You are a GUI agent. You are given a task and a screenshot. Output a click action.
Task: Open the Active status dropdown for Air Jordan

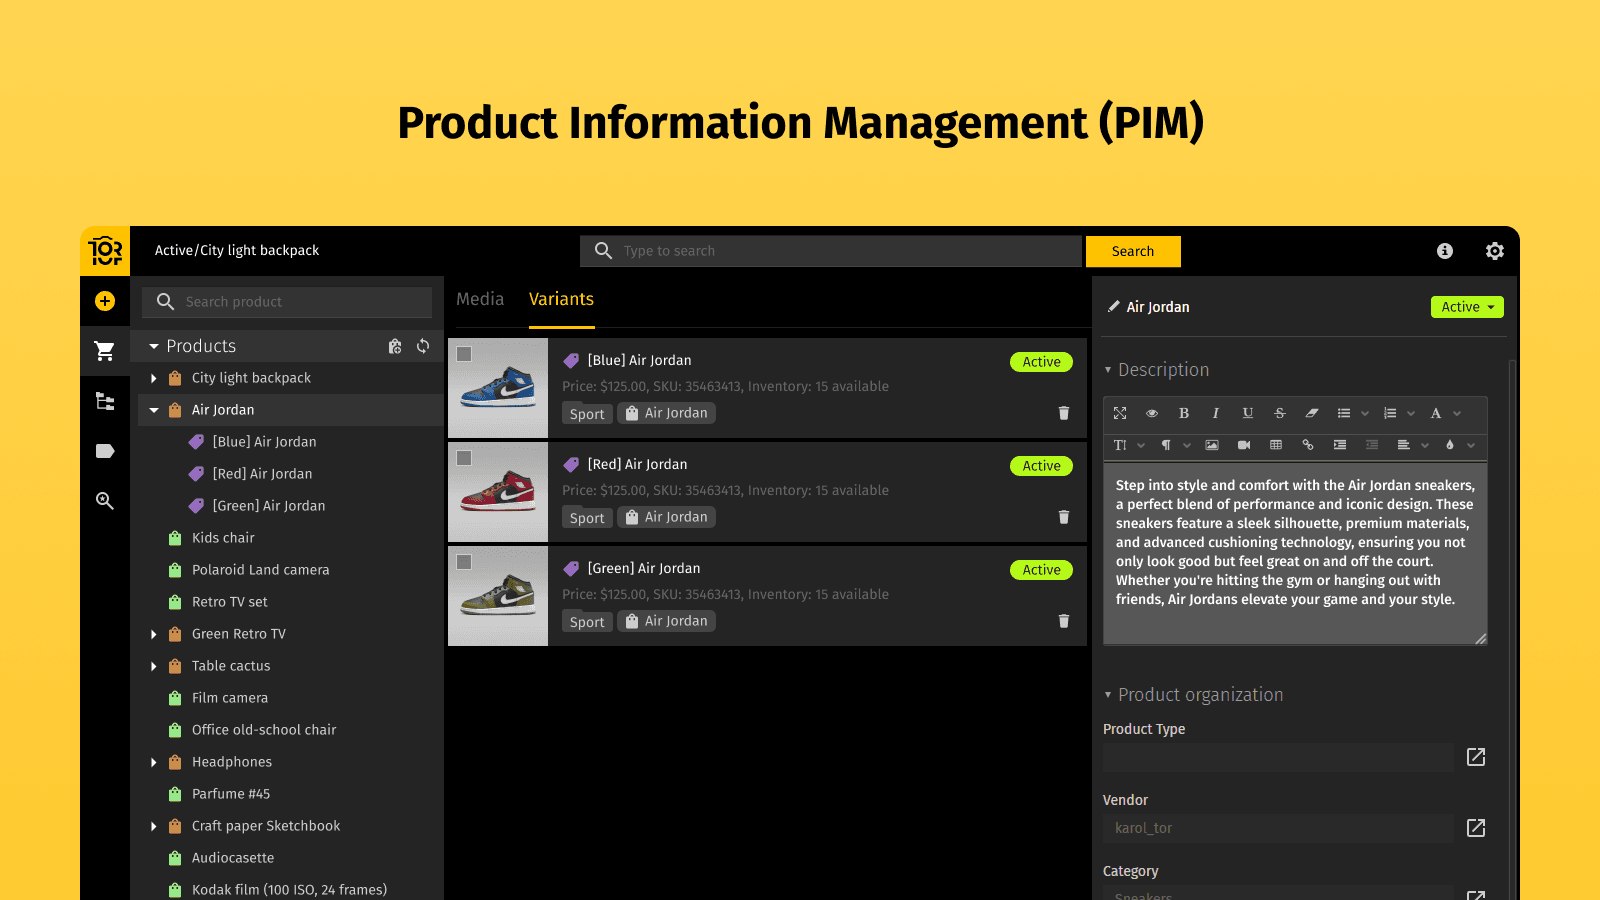pos(1467,307)
